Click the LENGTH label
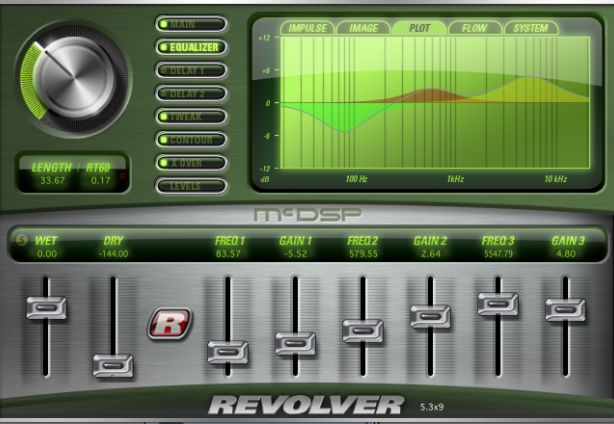 coord(52,168)
